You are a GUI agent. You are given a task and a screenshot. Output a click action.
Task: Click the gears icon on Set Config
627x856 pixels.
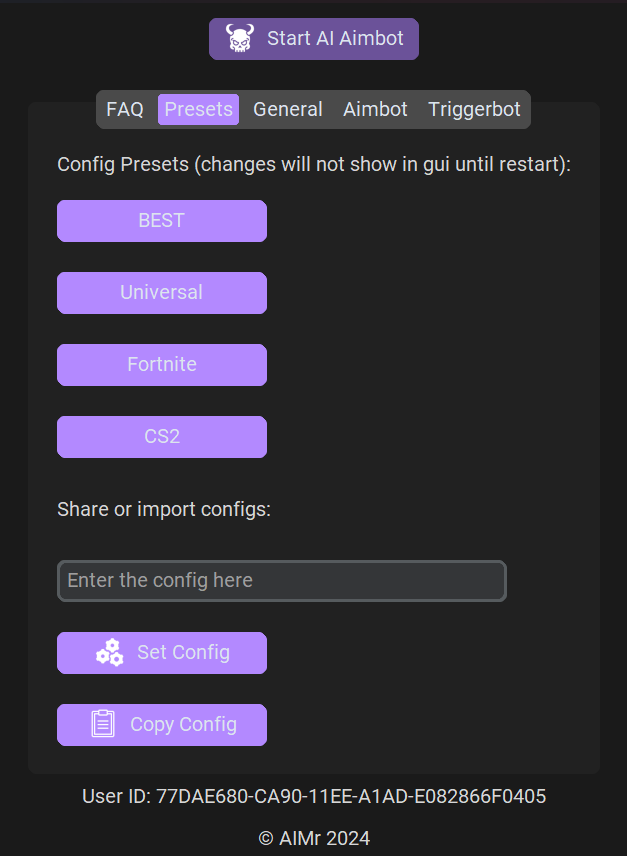click(109, 653)
